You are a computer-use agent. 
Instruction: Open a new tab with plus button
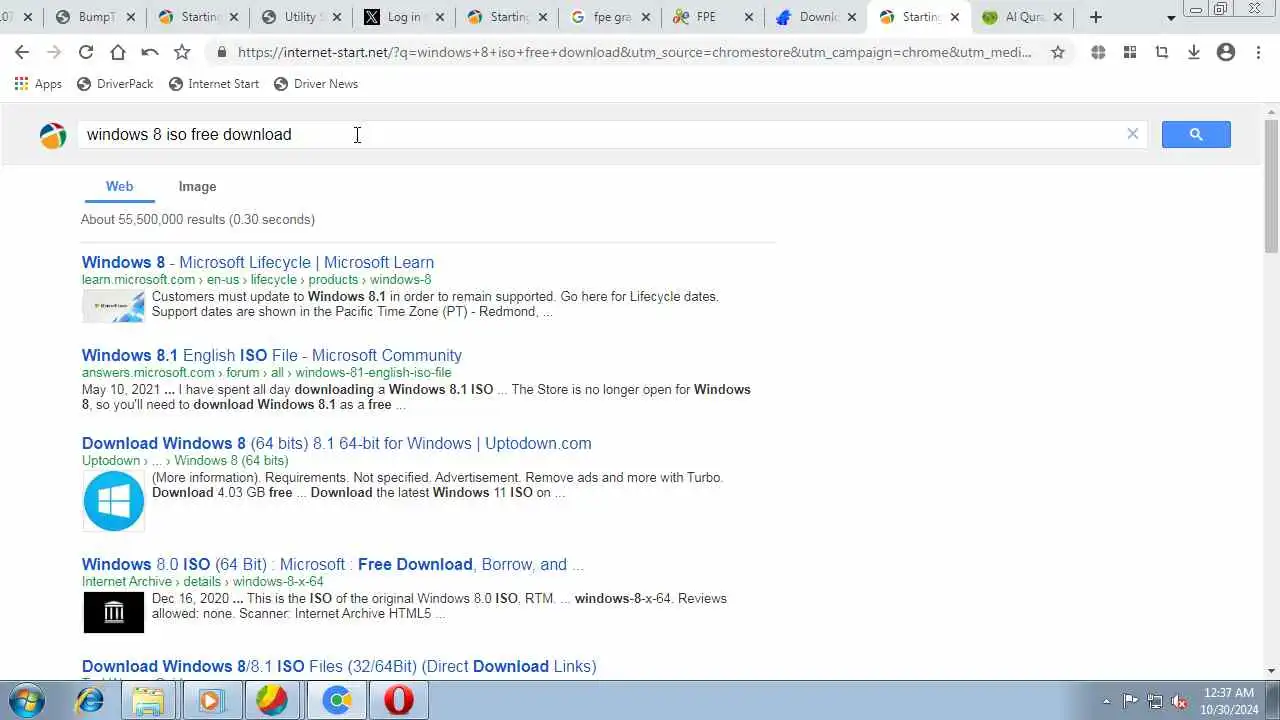[x=1096, y=17]
